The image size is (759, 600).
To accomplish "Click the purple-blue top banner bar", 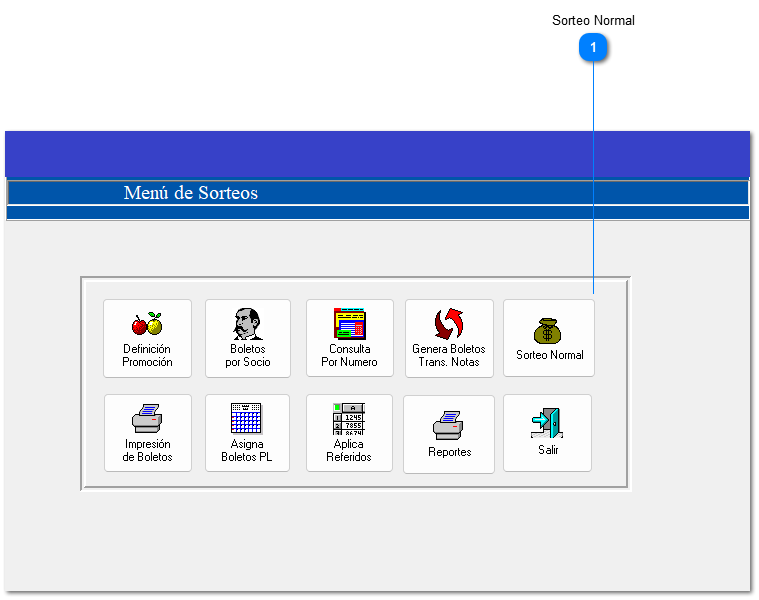I will (377, 154).
